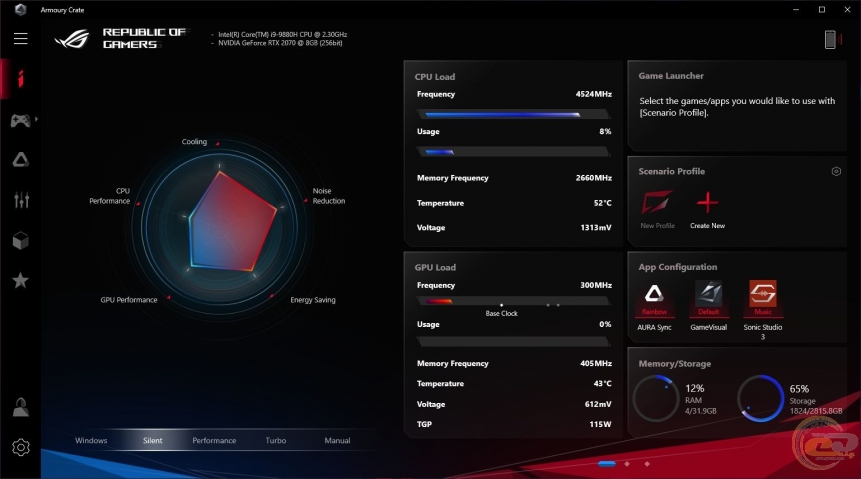Click the phone device icon in the header

click(x=830, y=40)
